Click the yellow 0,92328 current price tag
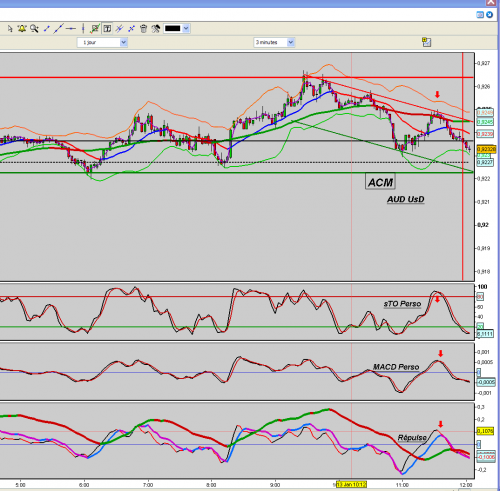This screenshot has height=491, width=500. [486, 149]
